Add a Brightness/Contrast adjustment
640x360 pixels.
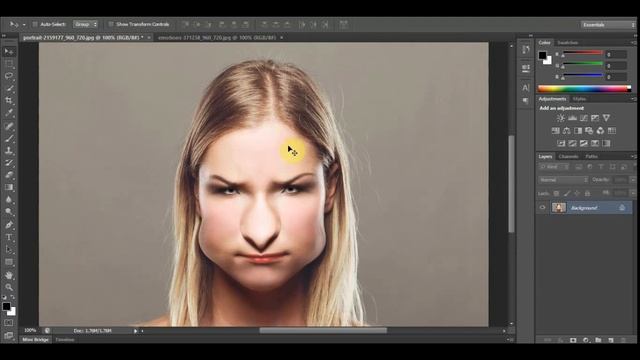coord(561,118)
